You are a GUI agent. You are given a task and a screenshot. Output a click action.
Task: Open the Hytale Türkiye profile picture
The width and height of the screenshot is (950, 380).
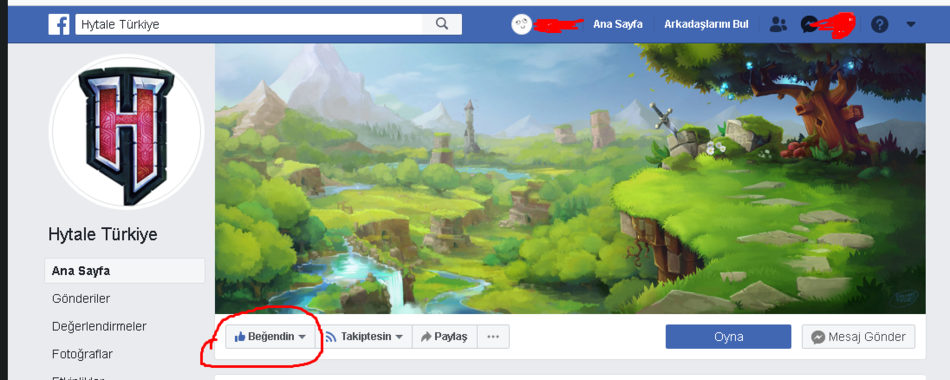pyautogui.click(x=127, y=132)
